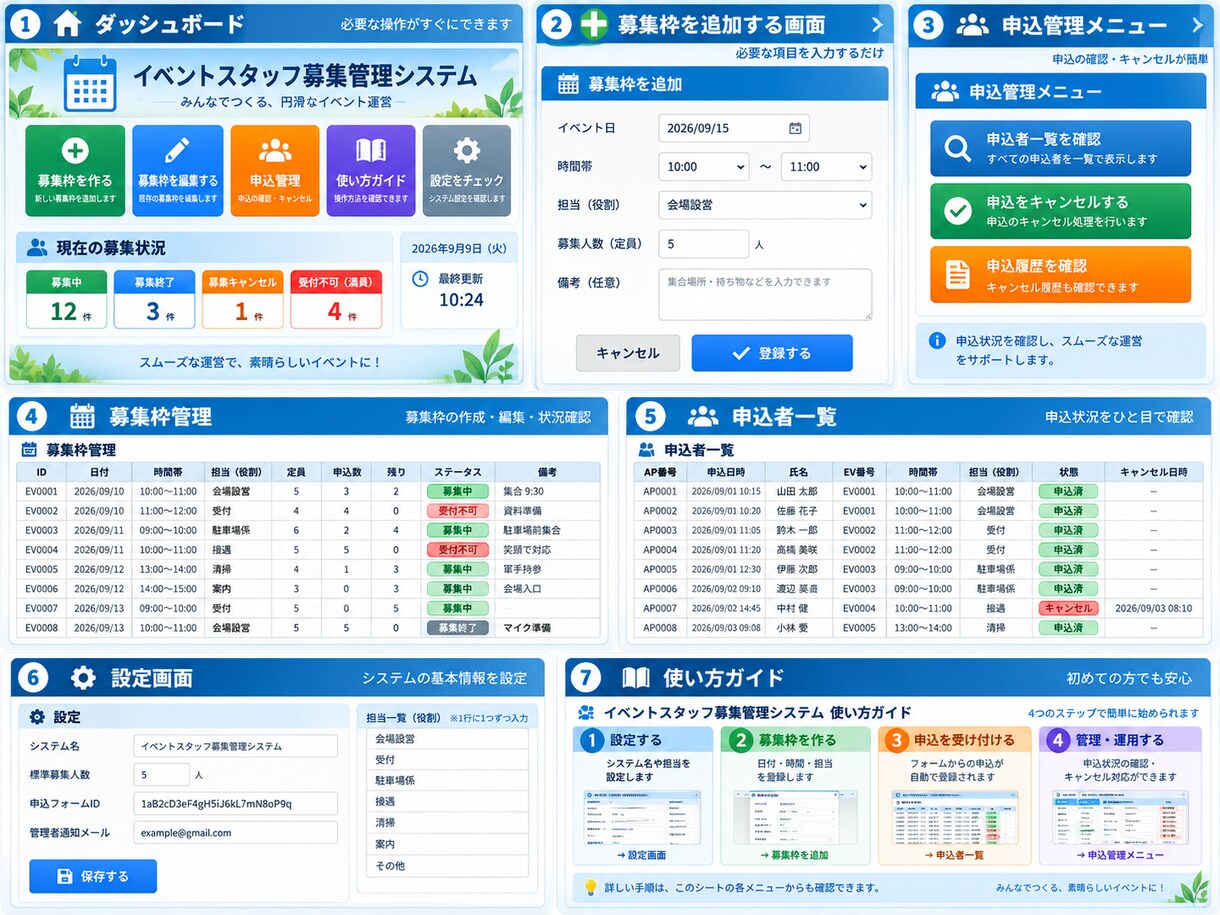Click the 募集終了 status badge for EV0008
The width and height of the screenshot is (1220, 915).
point(458,628)
